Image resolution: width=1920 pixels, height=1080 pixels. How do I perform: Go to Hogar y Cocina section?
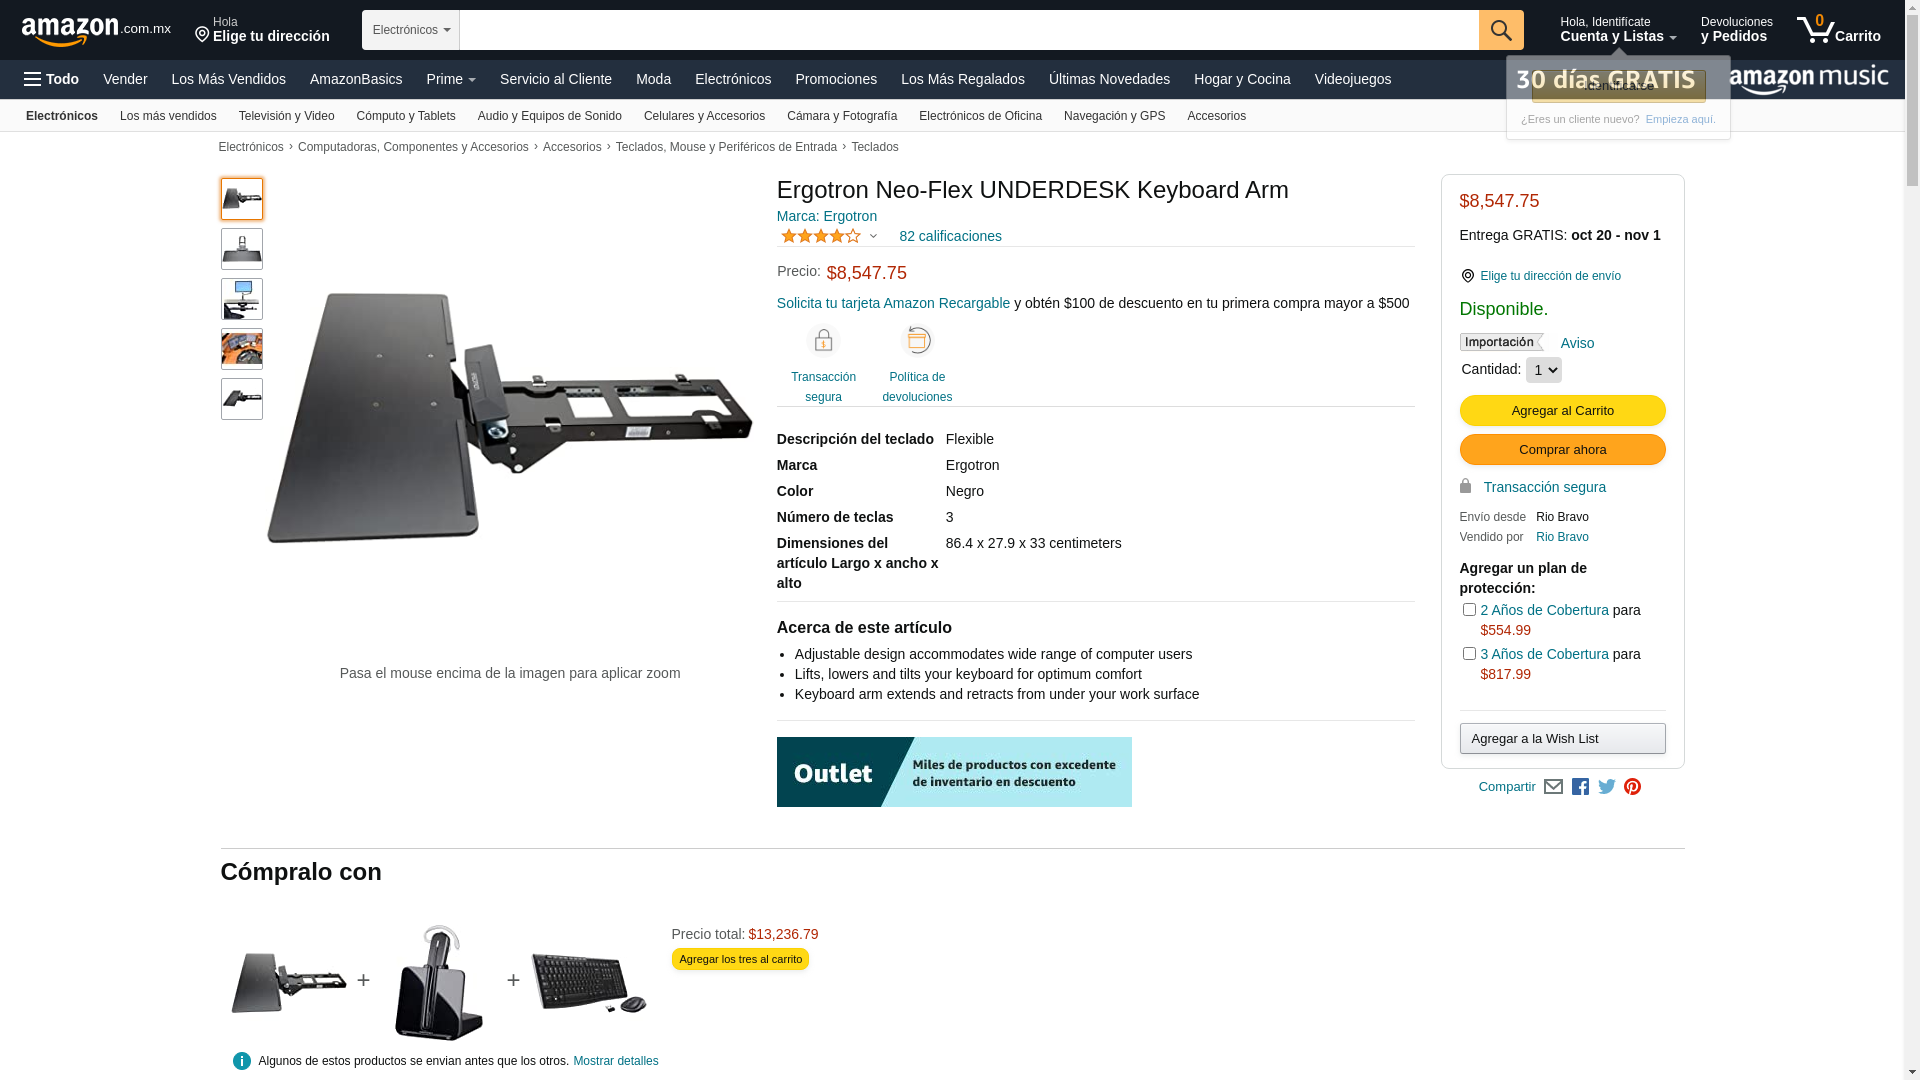pyautogui.click(x=1242, y=79)
